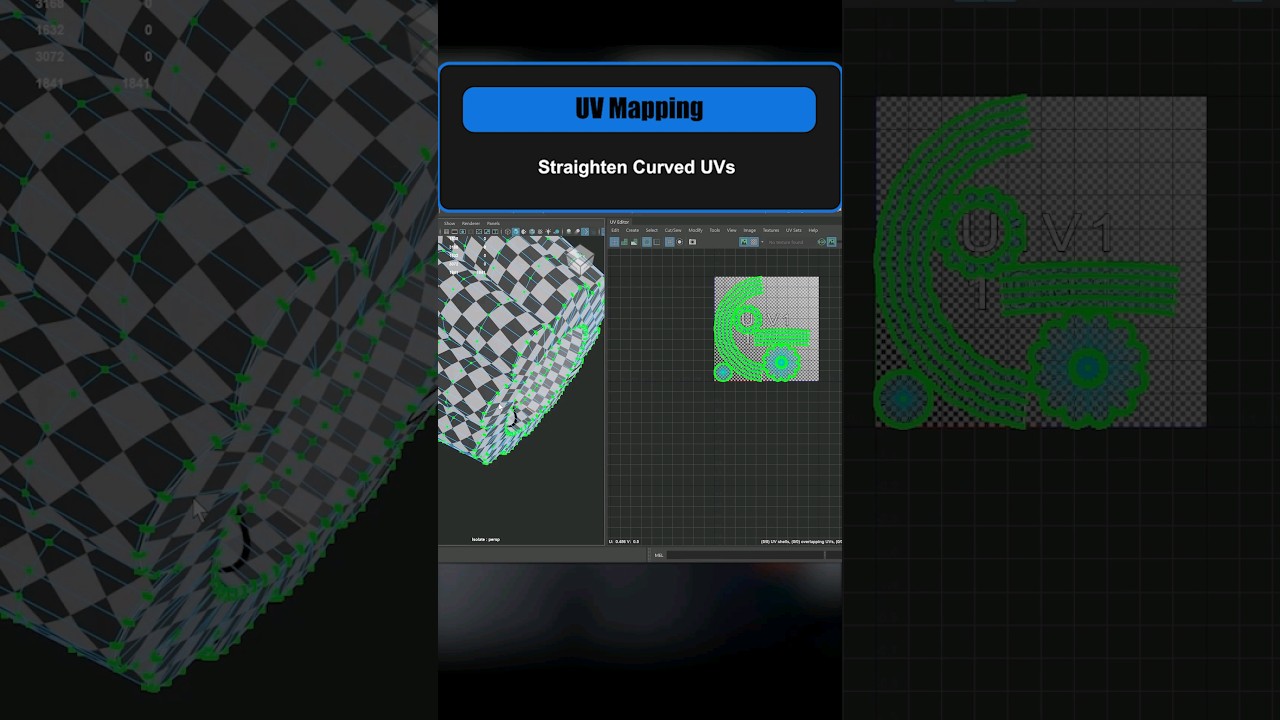Open the viewport Renderer menu
The image size is (1280, 720).
click(471, 223)
